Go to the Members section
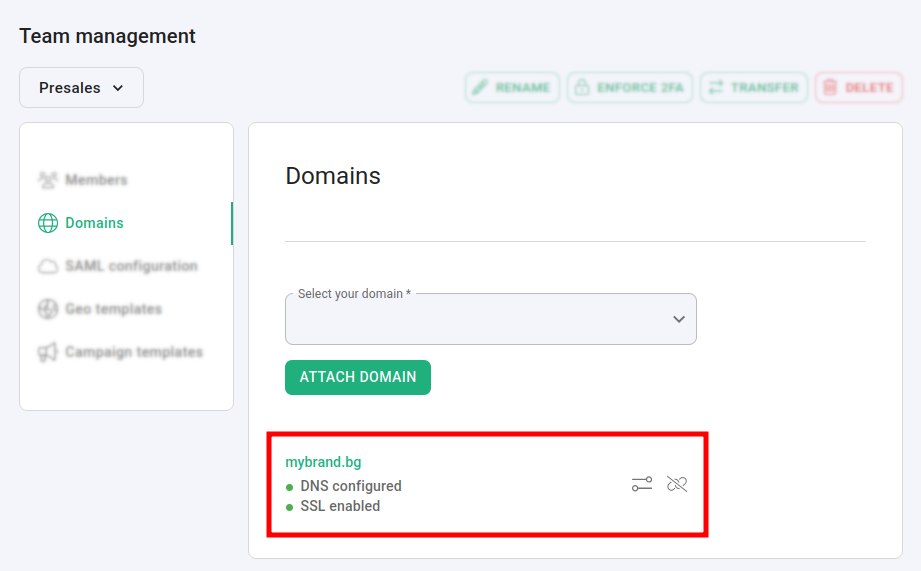The image size is (921, 571). [96, 180]
